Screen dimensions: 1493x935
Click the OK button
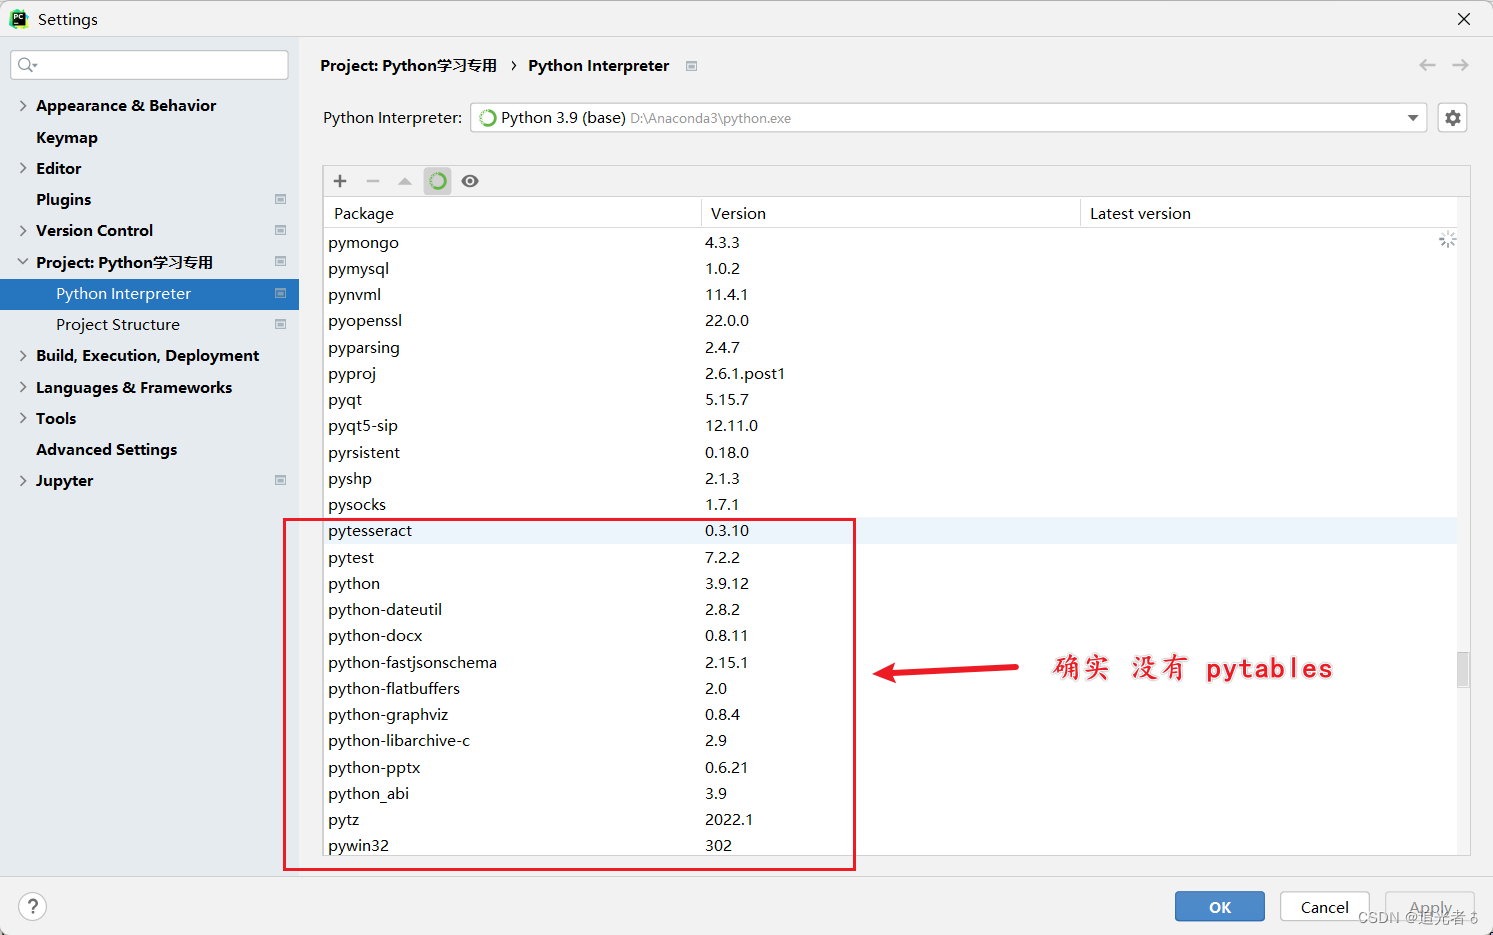(x=1220, y=907)
